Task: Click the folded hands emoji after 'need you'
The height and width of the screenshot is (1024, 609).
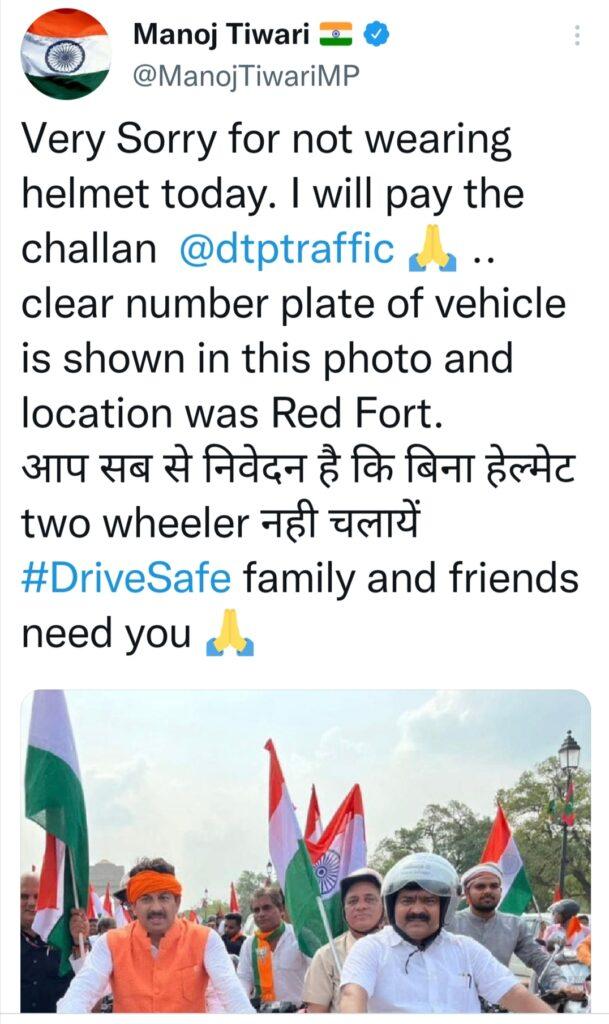Action: pos(230,635)
